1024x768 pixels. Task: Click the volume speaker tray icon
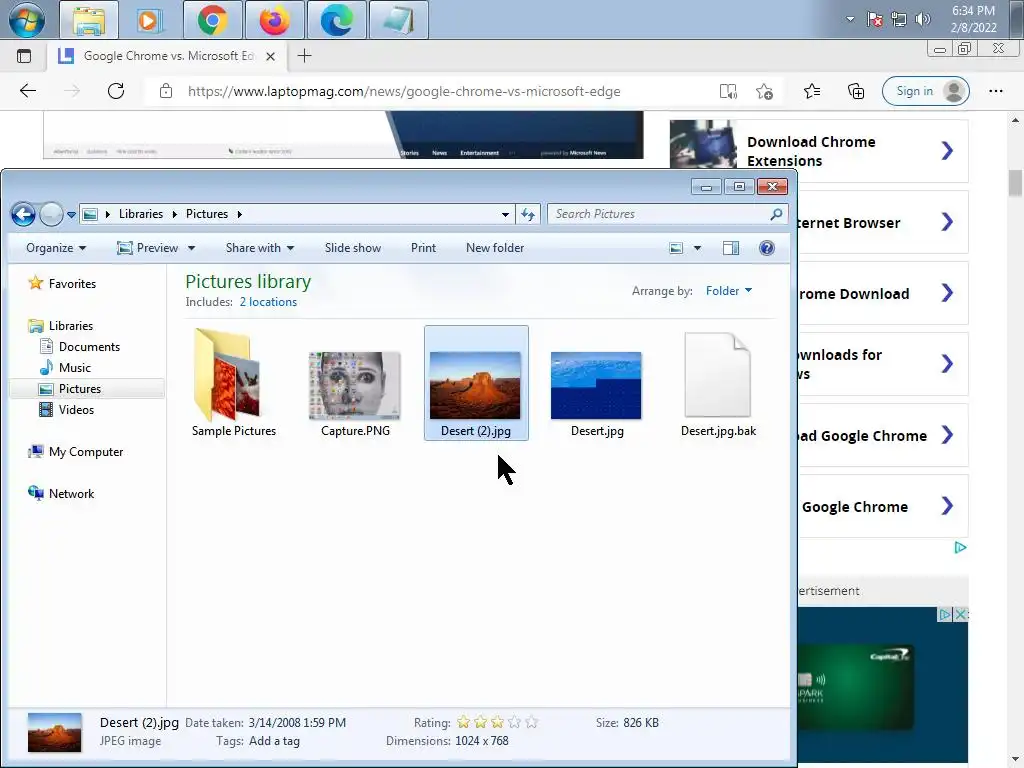tap(923, 20)
